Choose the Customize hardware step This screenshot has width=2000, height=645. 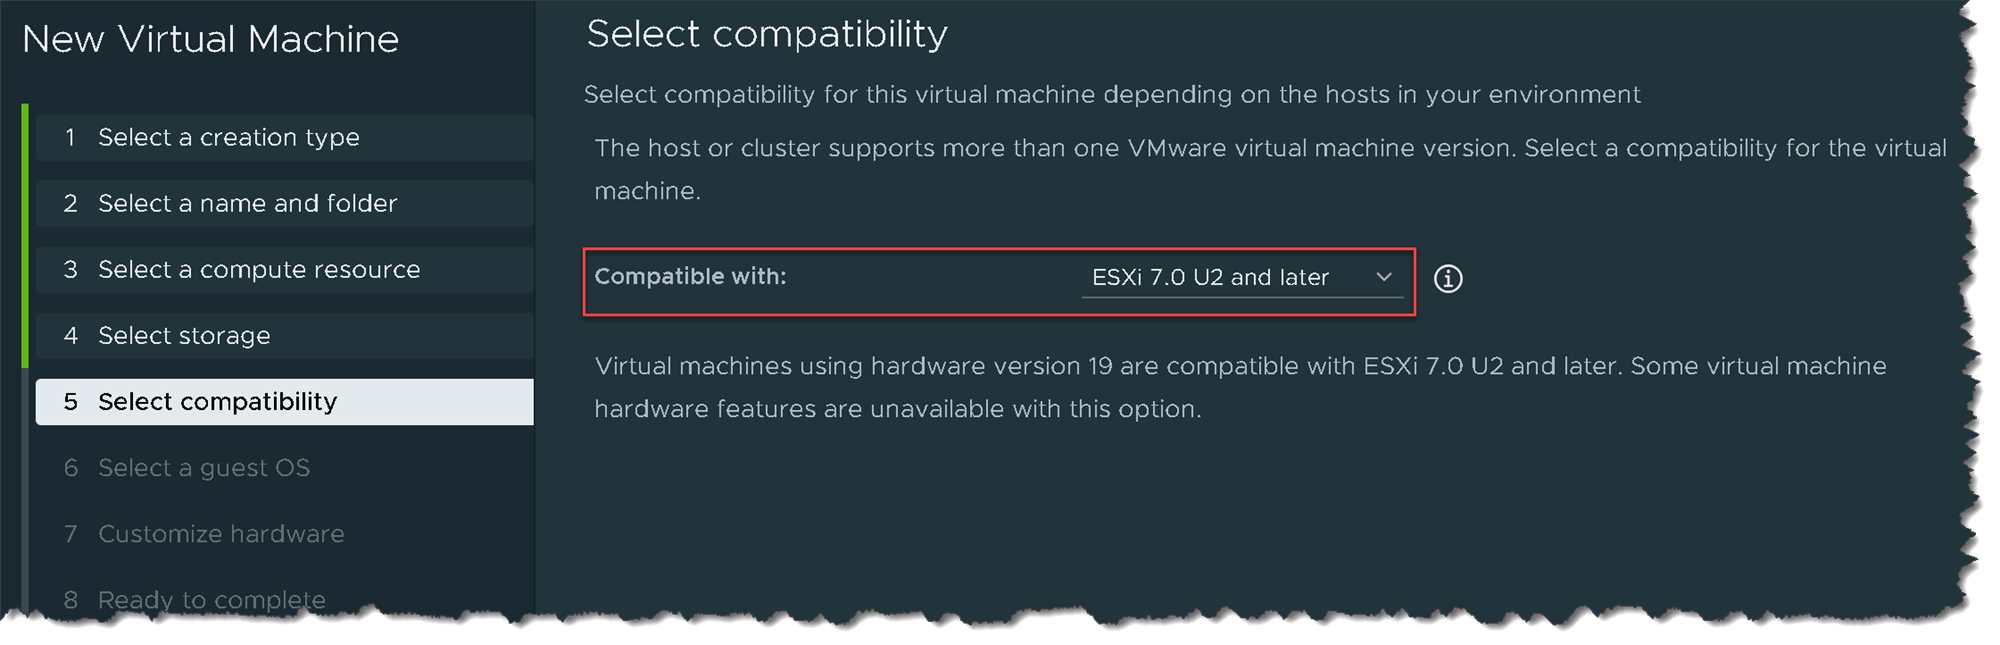tap(221, 533)
